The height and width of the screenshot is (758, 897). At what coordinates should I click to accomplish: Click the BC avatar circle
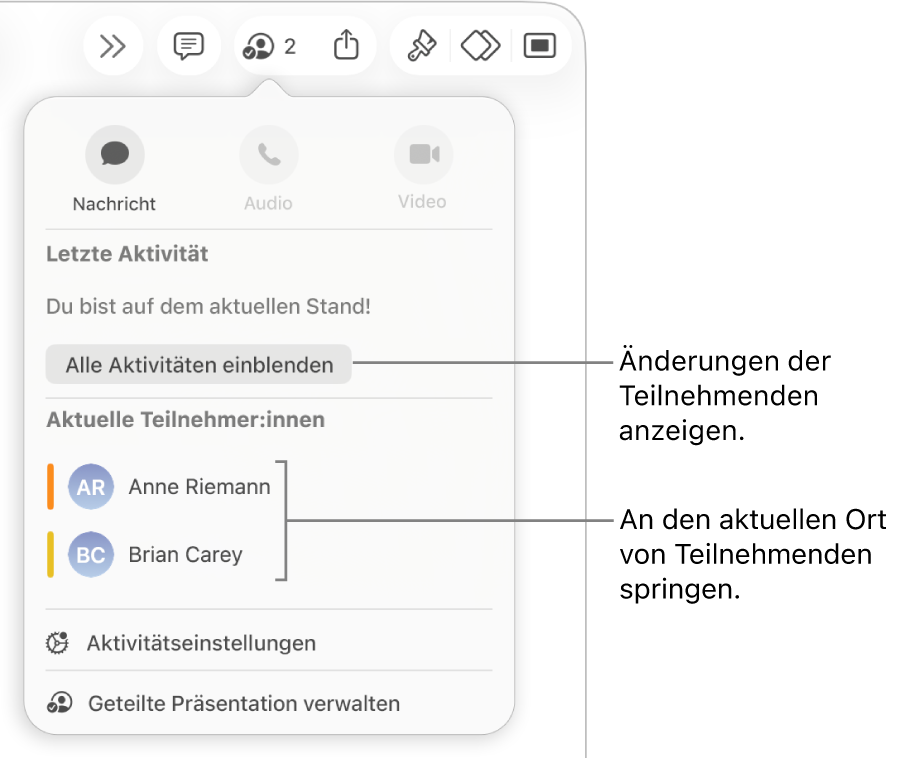[x=91, y=554]
